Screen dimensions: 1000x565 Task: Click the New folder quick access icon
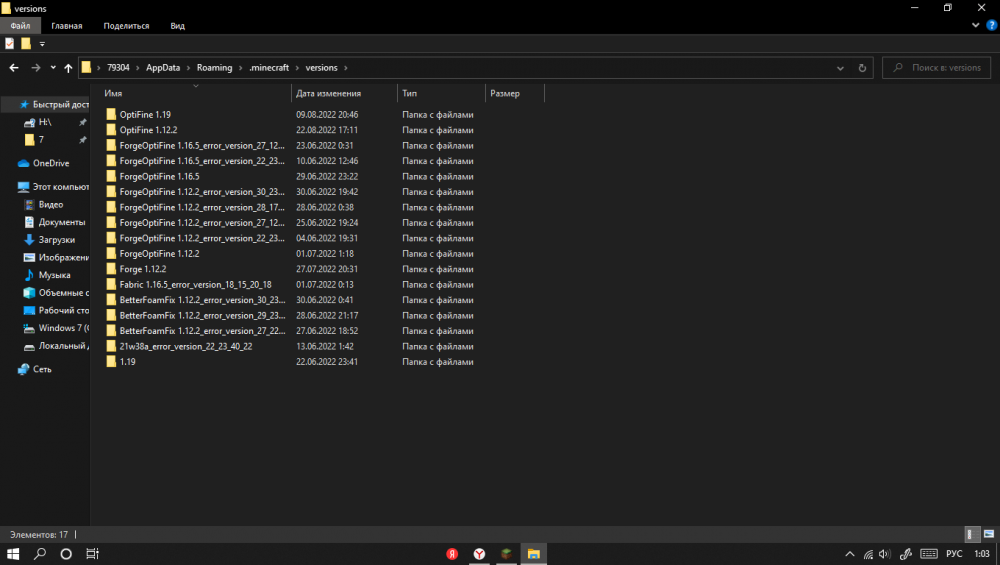point(26,43)
